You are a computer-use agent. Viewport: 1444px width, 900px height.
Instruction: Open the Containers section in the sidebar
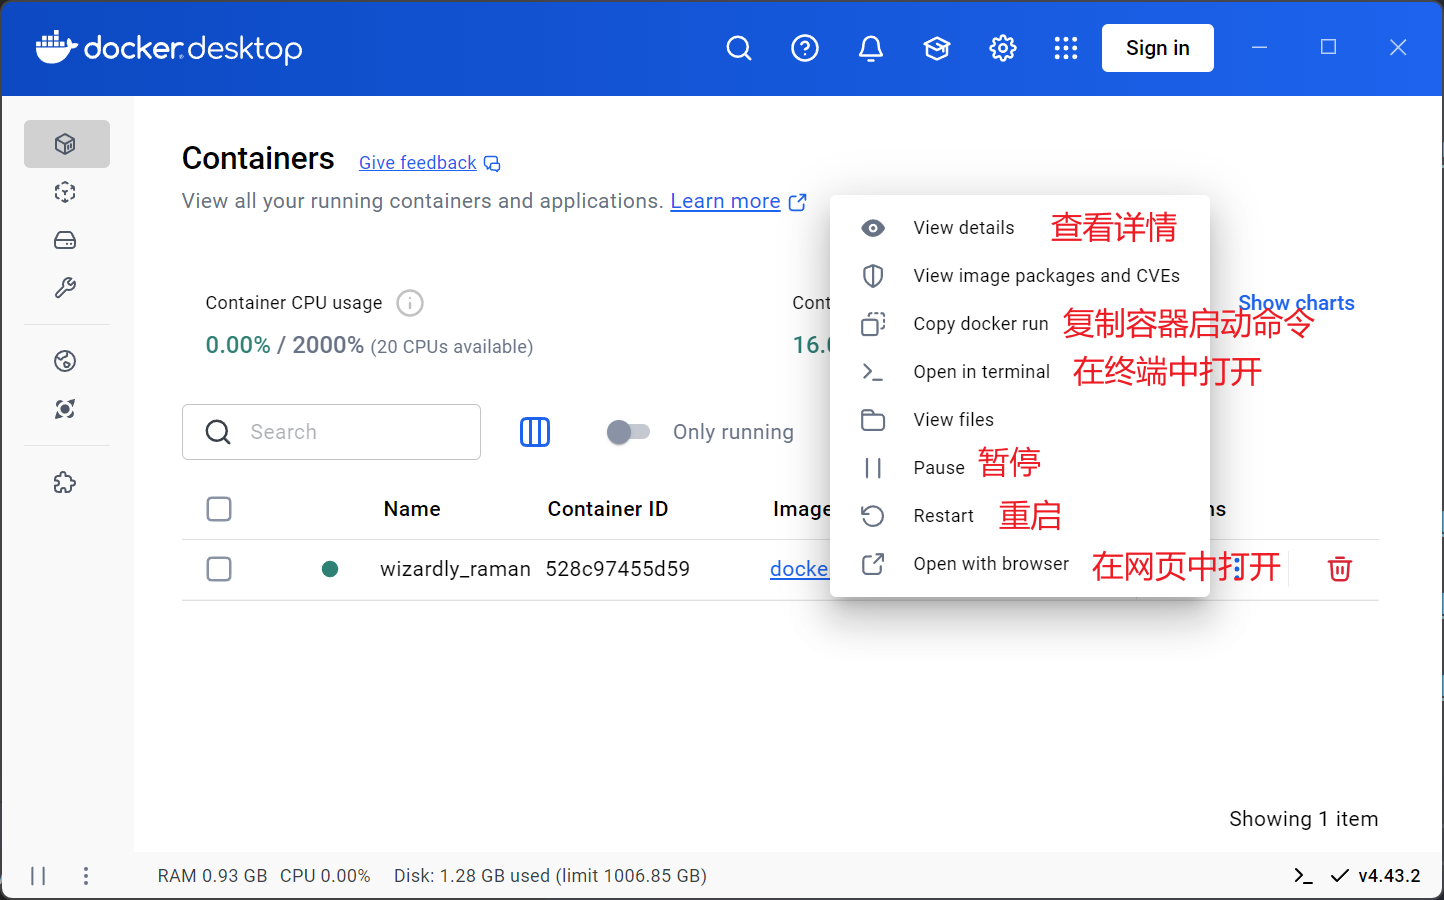66,143
